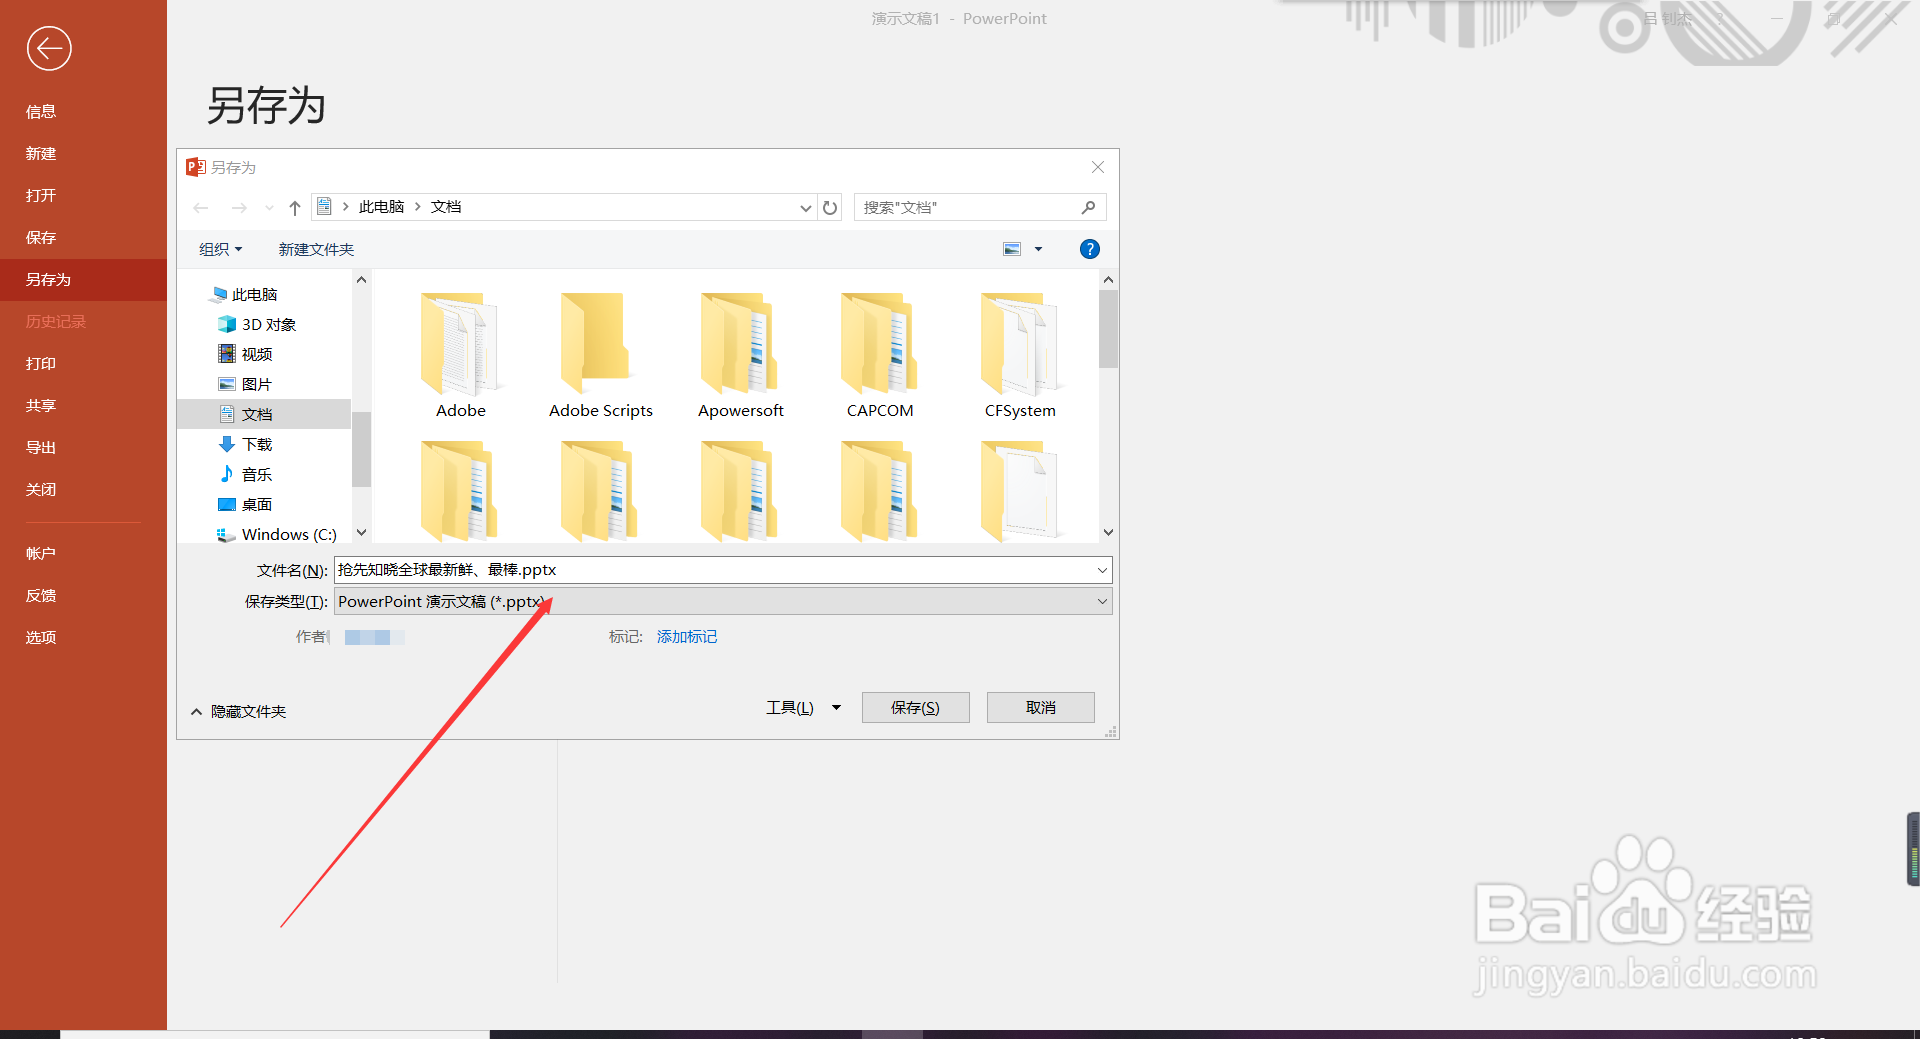
Task: Open the 工具(L) dropdown
Action: (803, 707)
